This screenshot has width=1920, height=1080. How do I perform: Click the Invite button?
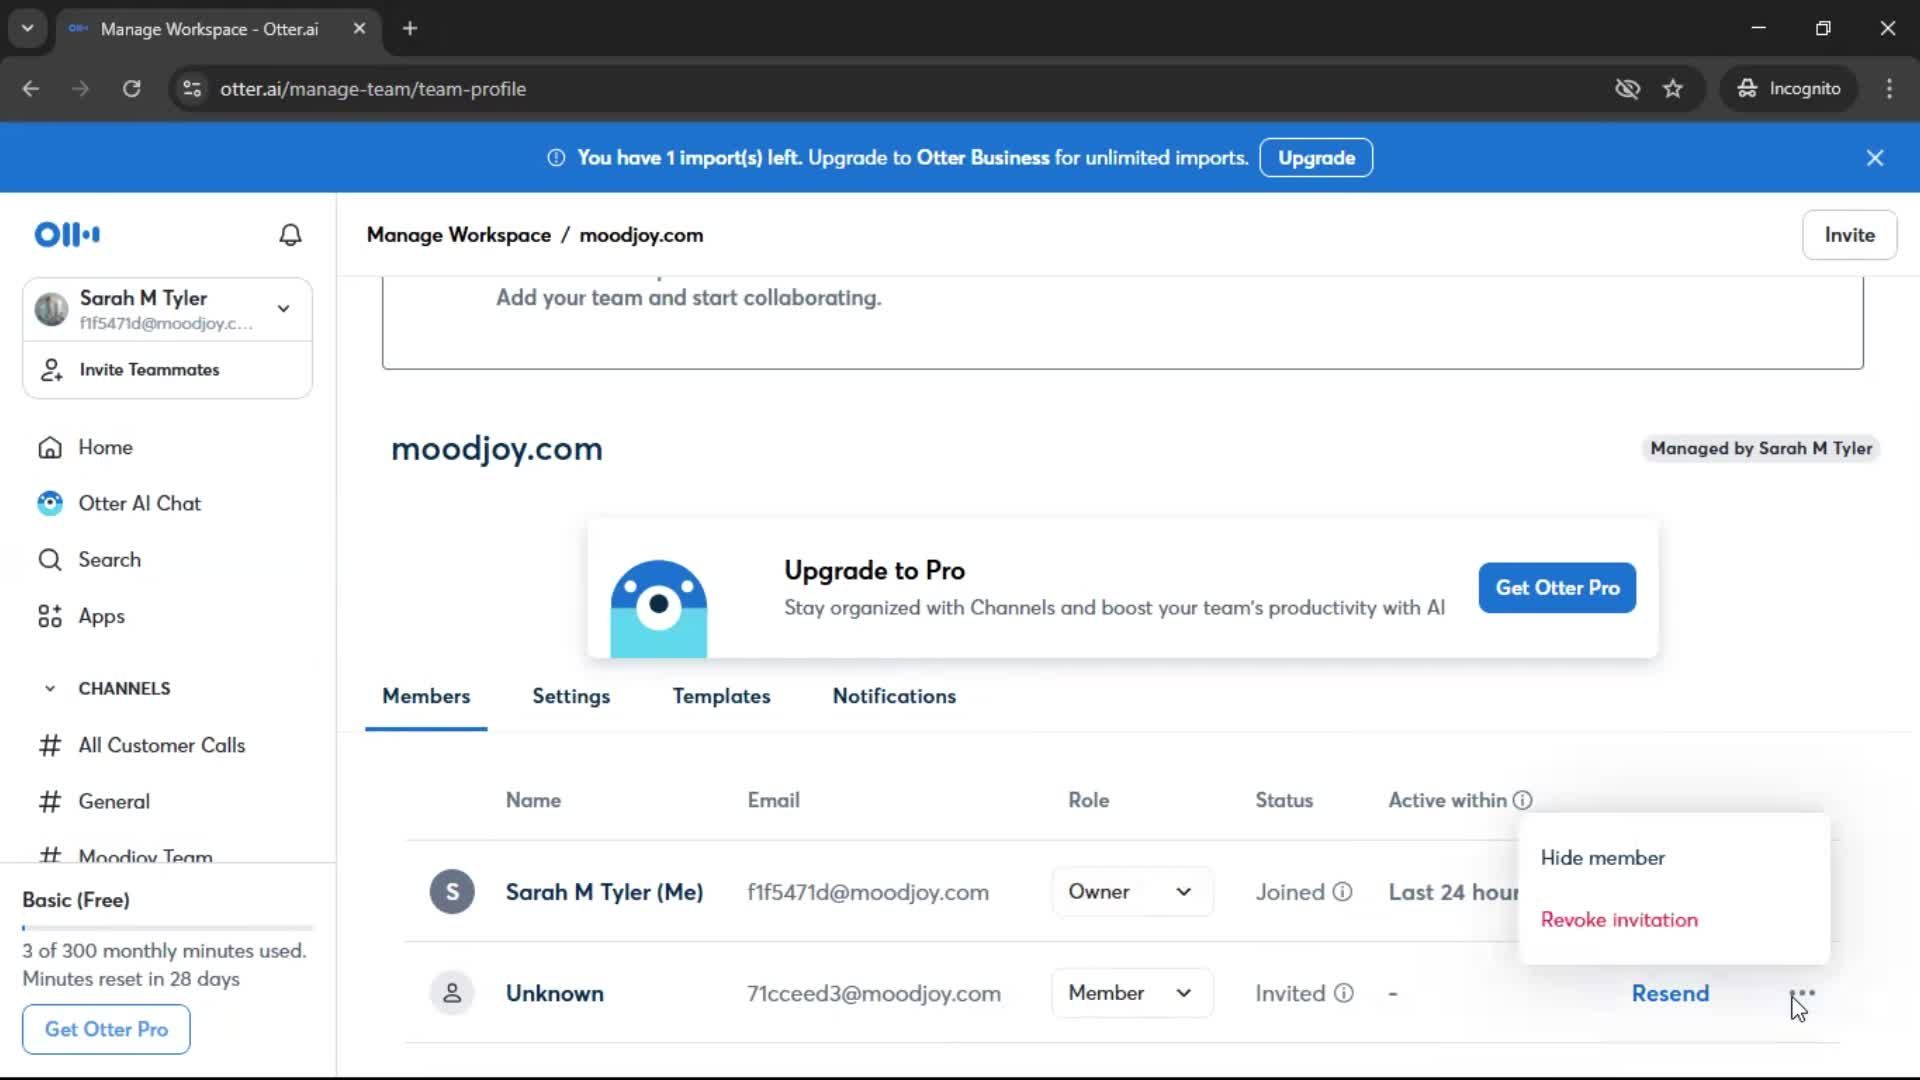tap(1849, 235)
